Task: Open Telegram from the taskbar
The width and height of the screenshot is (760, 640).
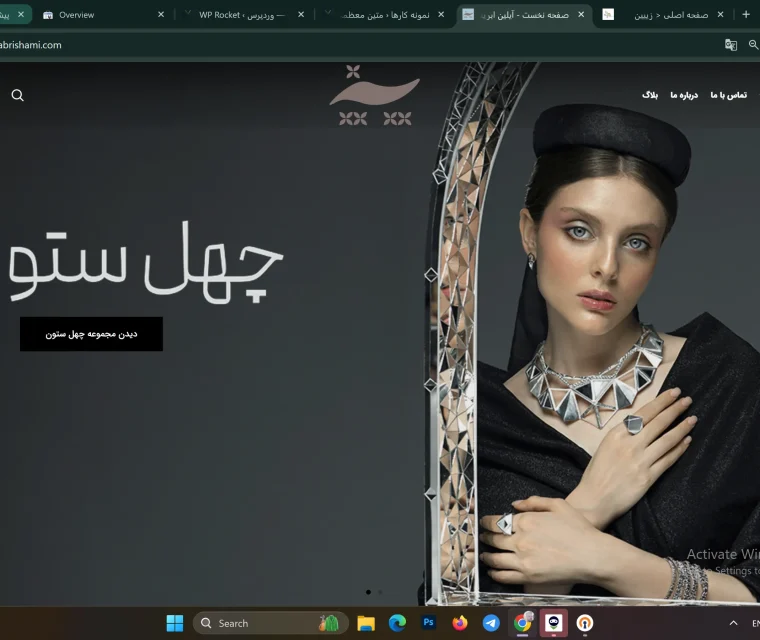Action: (x=491, y=623)
